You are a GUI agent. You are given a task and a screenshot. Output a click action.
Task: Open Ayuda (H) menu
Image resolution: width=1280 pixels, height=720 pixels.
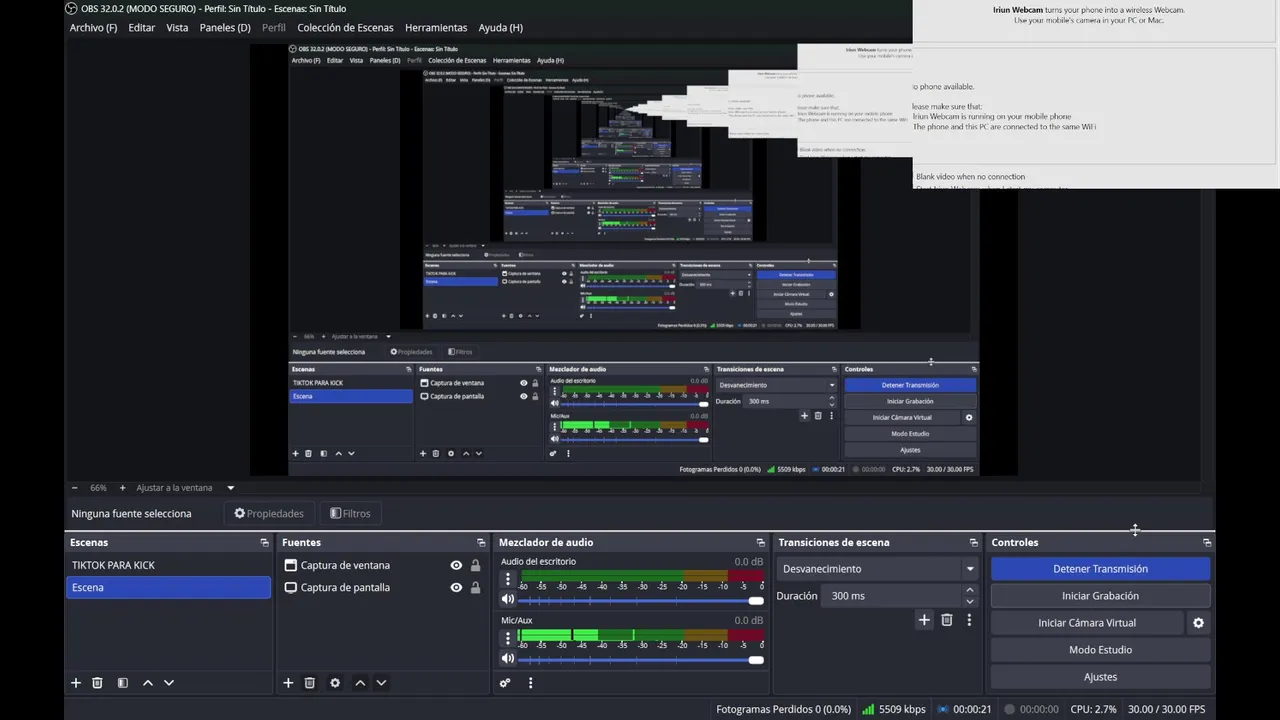click(x=500, y=28)
